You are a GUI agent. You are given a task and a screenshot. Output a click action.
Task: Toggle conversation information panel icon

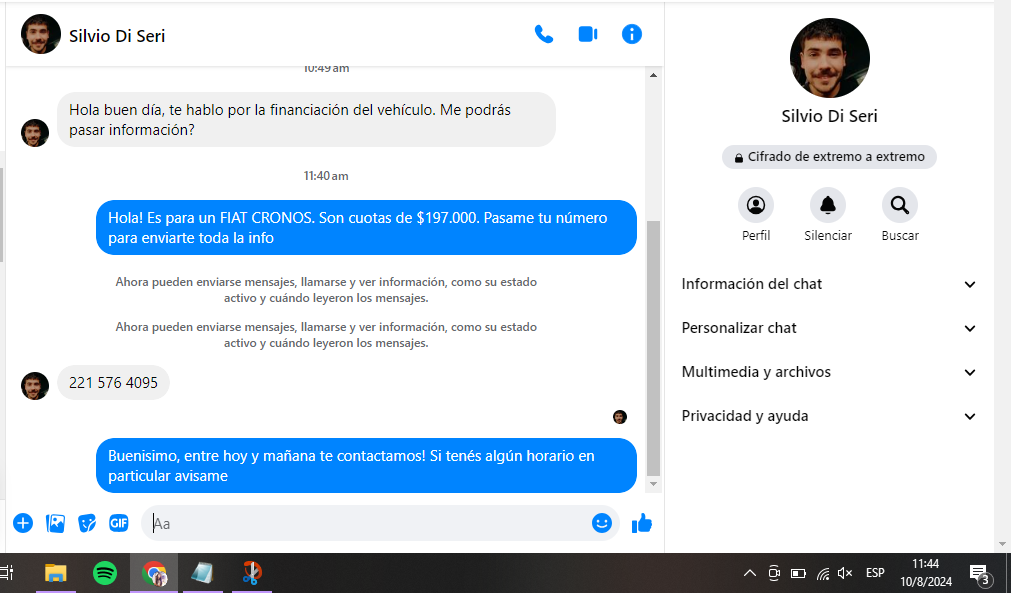(631, 34)
